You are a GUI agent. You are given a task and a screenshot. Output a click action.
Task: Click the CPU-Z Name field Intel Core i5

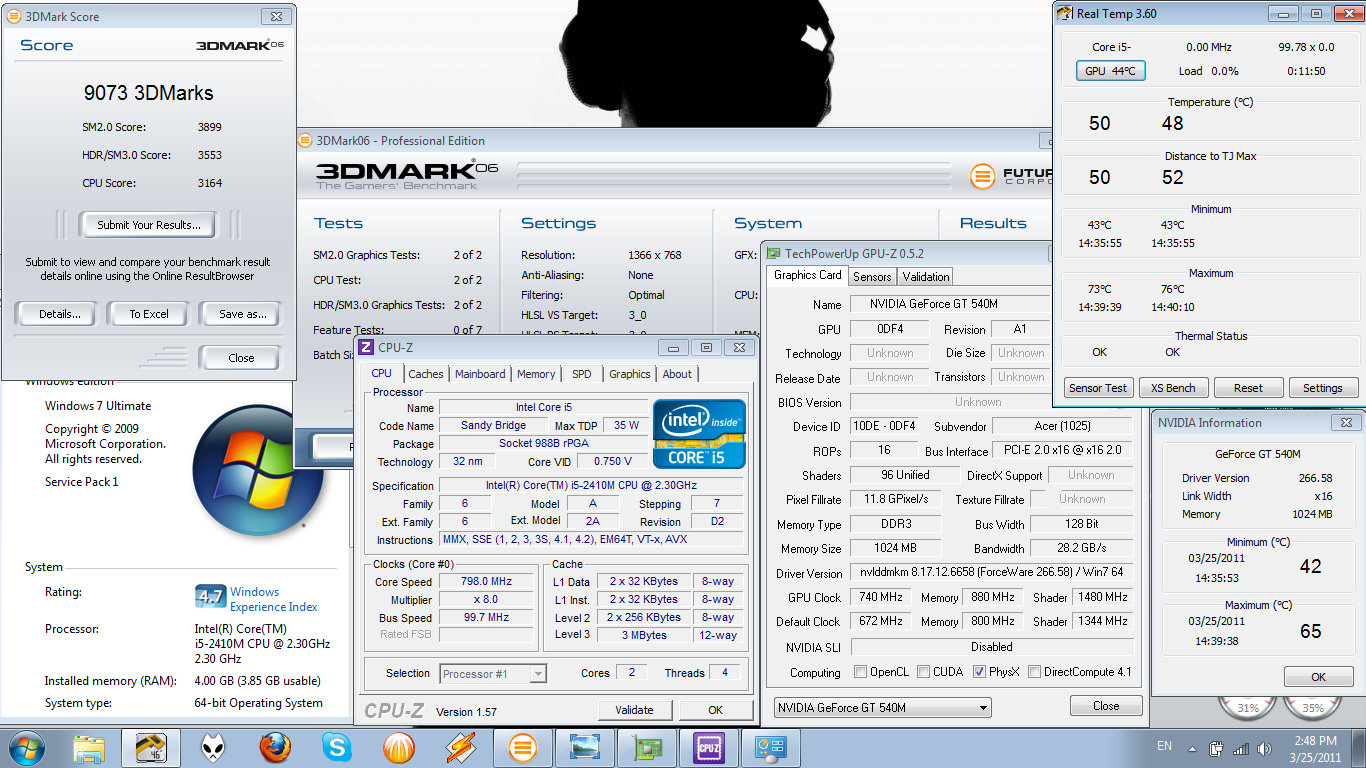coord(544,408)
